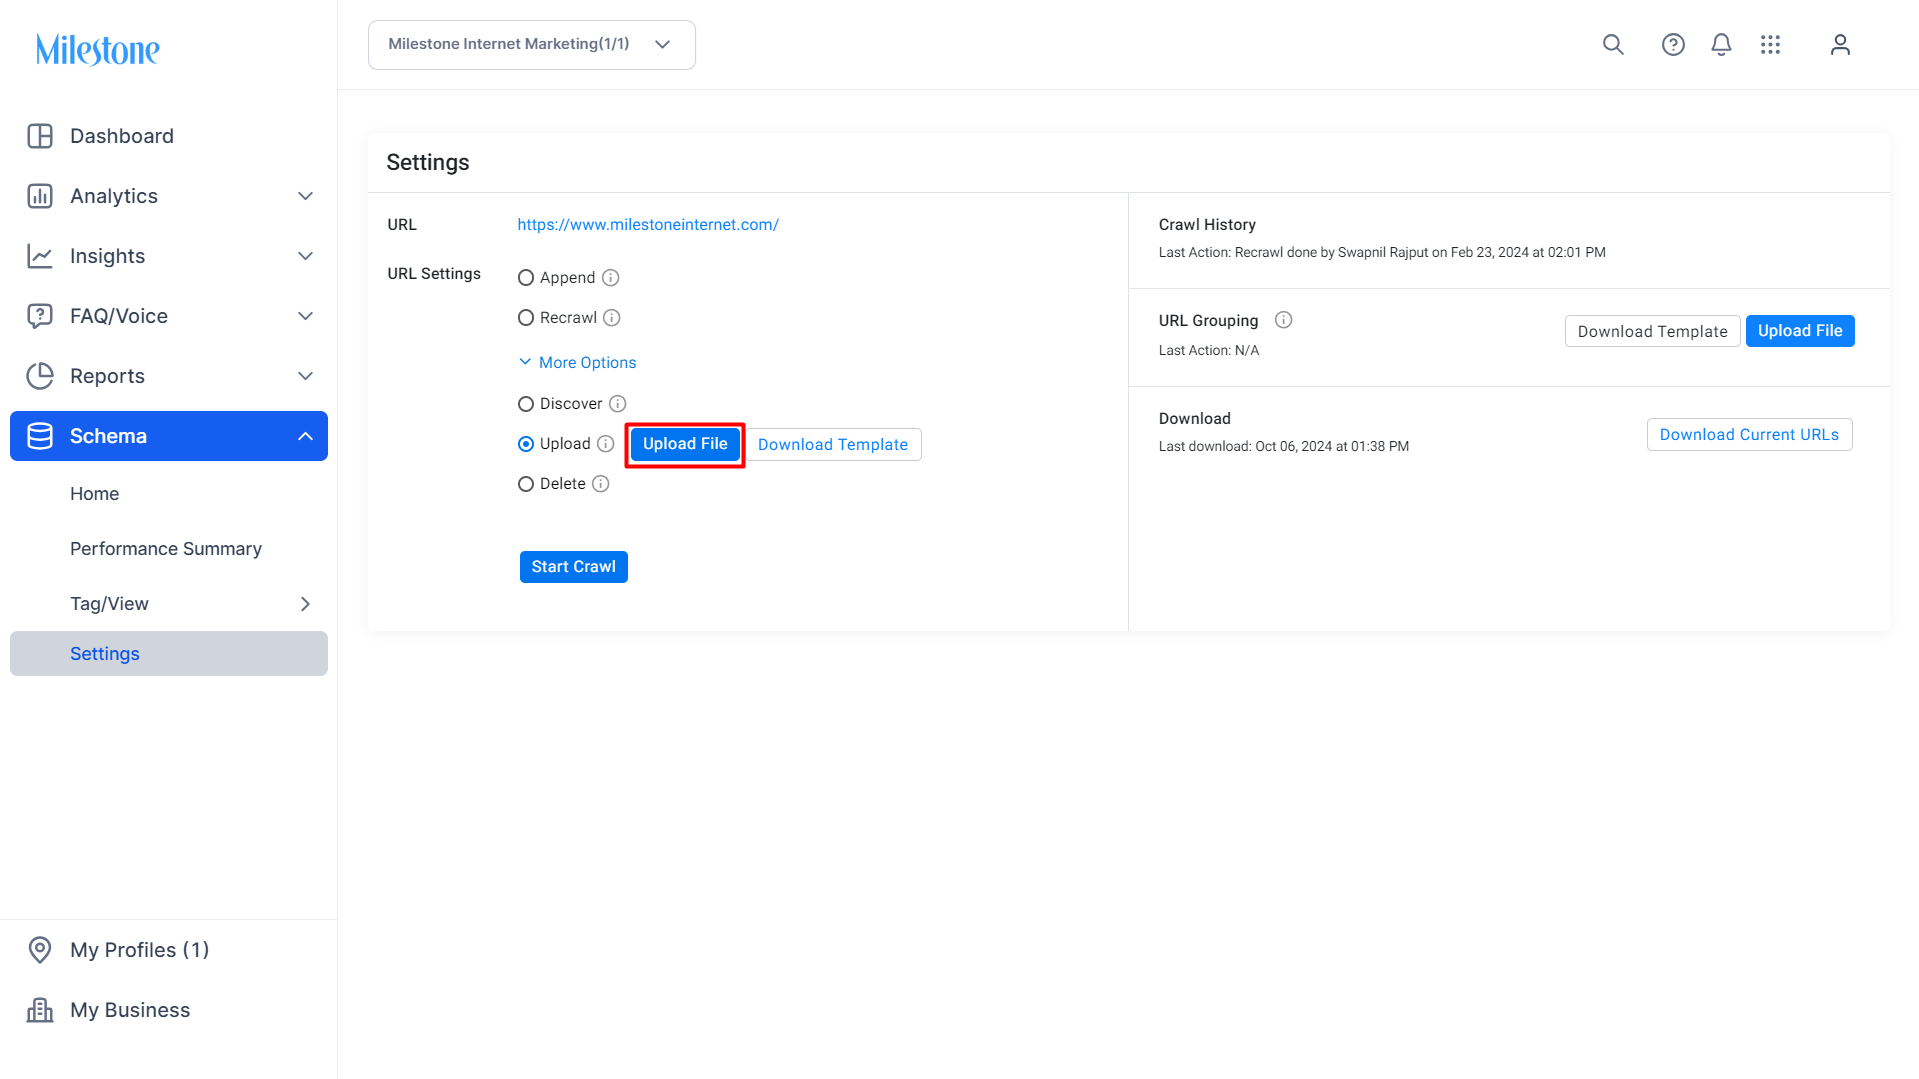Screen dimensions: 1919x1079
Task: Expand the Analytics menu chevron
Action: (306, 196)
